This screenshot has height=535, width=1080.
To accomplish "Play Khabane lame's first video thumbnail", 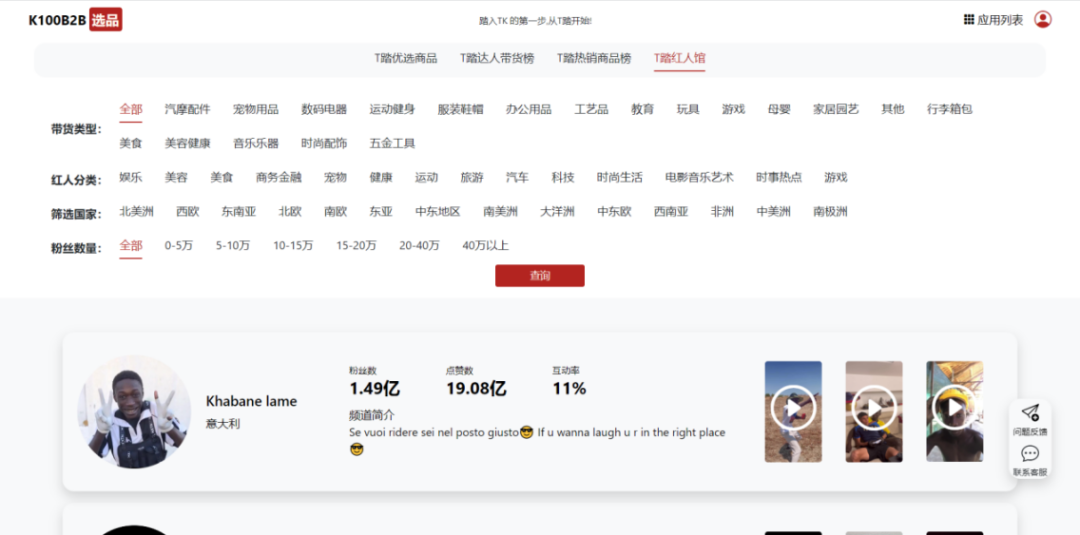I will (x=793, y=411).
